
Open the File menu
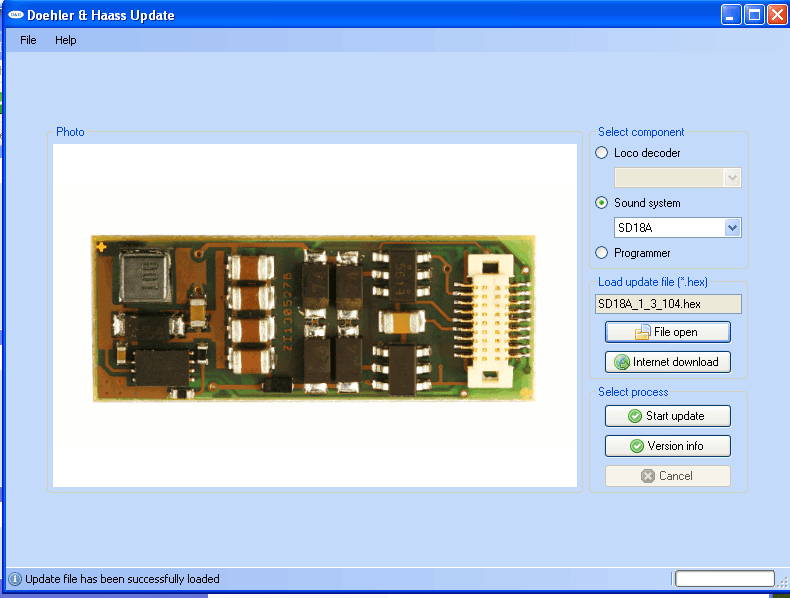click(28, 40)
